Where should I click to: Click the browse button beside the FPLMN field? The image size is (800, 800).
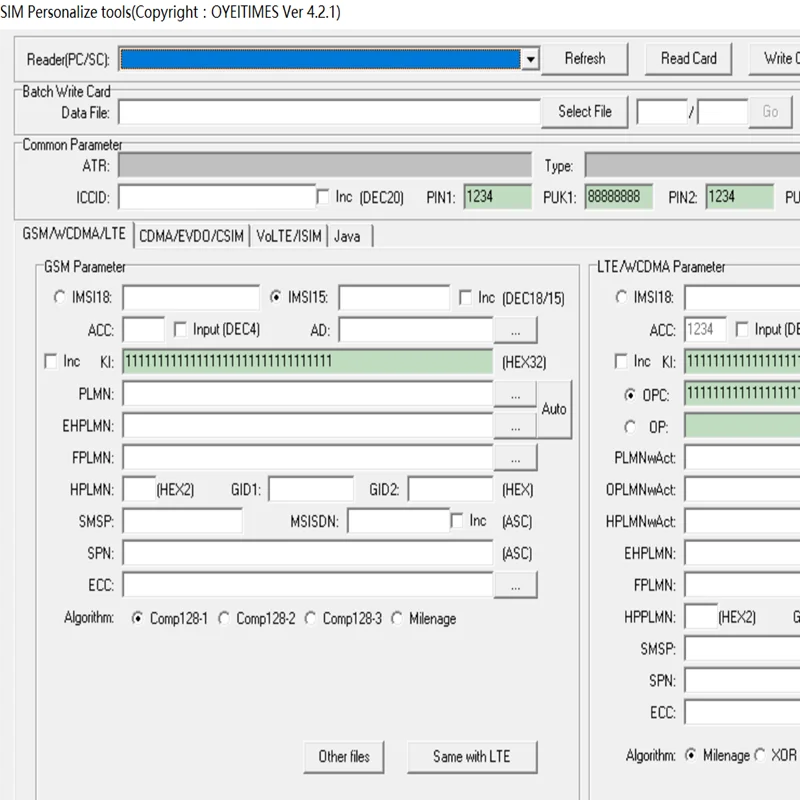515,458
